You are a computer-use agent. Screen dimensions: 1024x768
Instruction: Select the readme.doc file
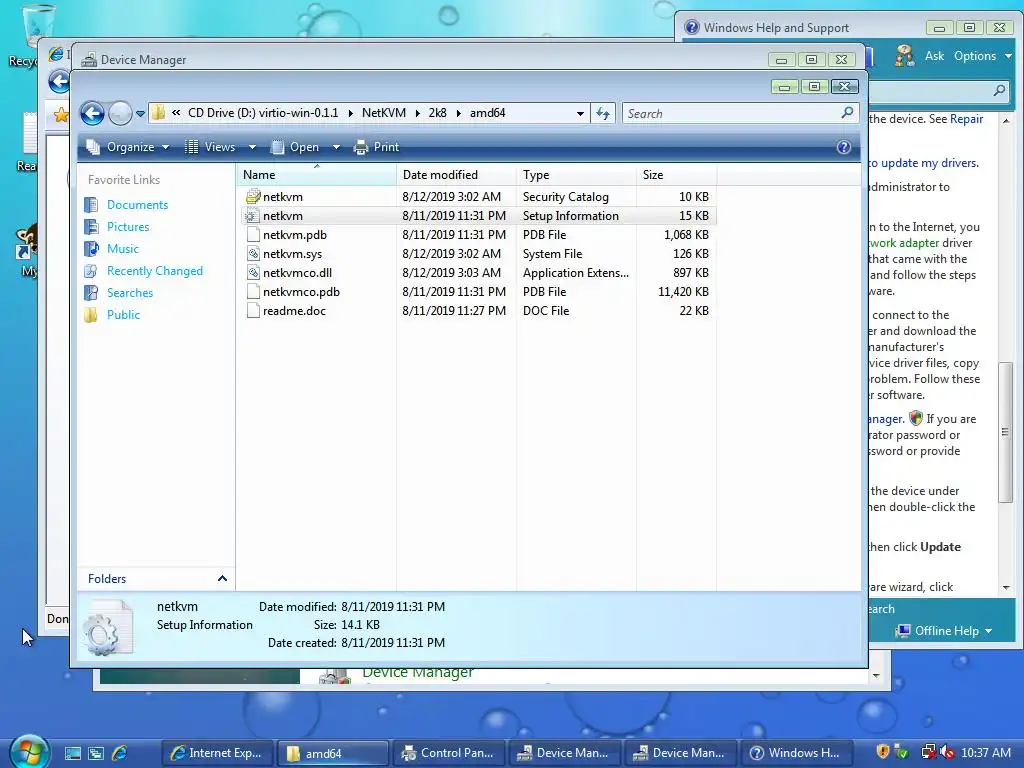[294, 311]
